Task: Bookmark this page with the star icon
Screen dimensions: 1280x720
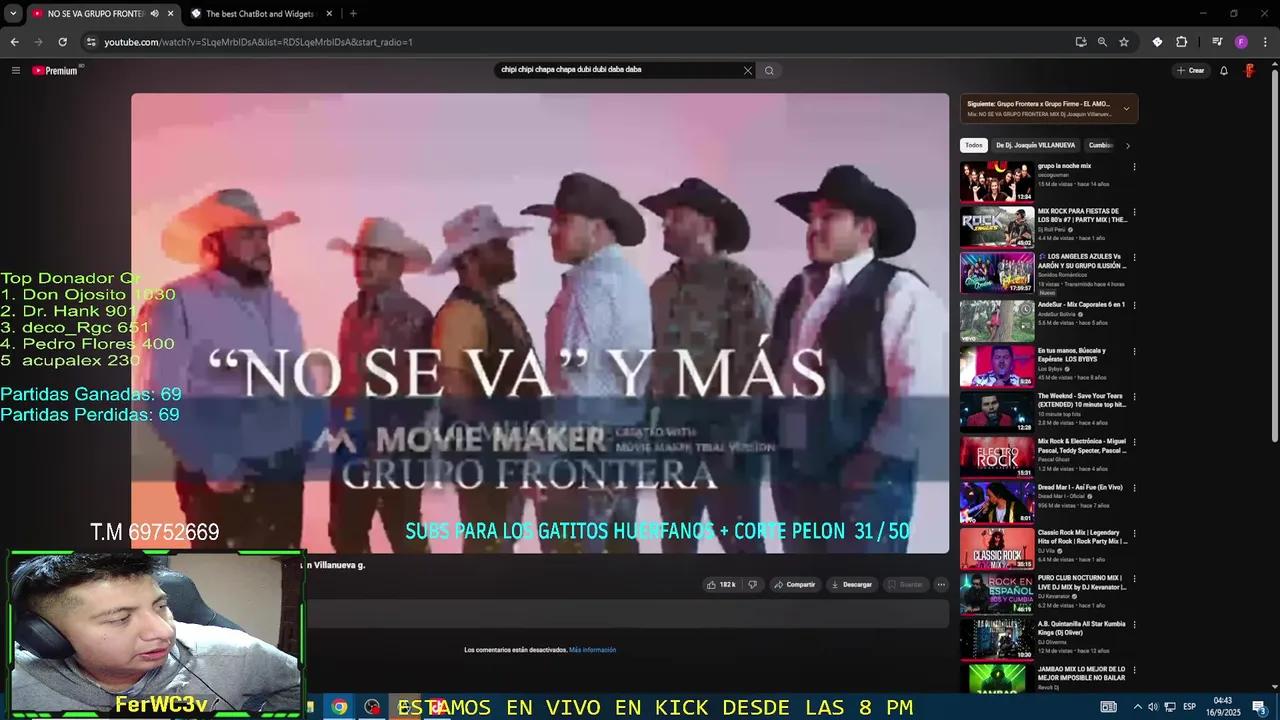Action: pyautogui.click(x=1124, y=42)
